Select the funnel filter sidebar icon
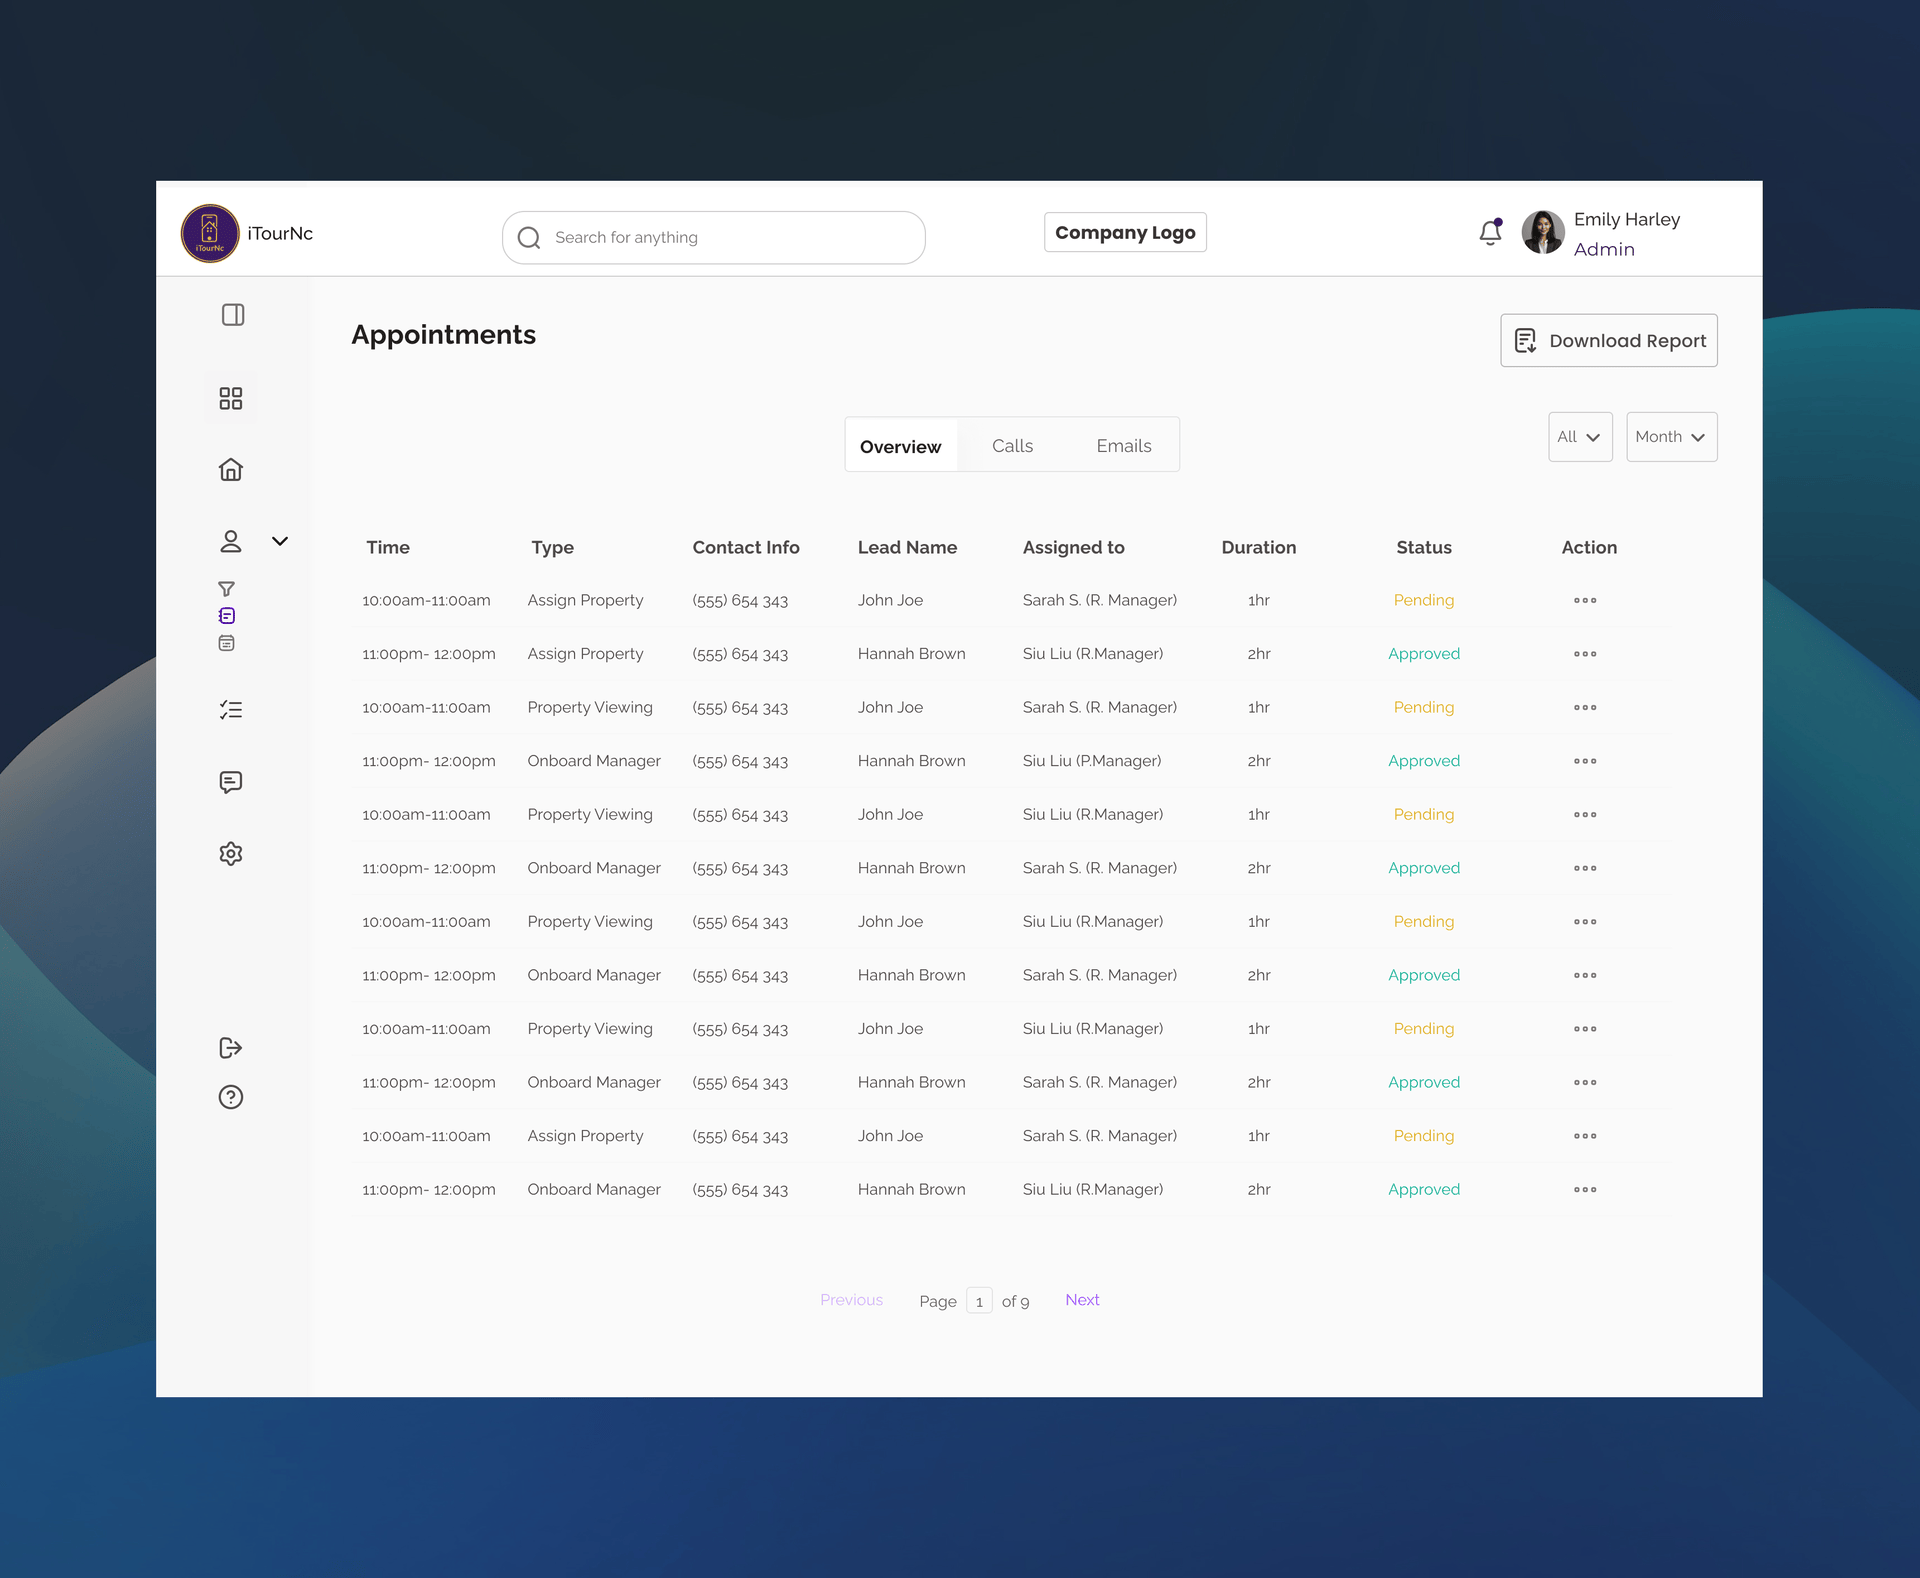The height and width of the screenshot is (1578, 1920). (x=227, y=589)
